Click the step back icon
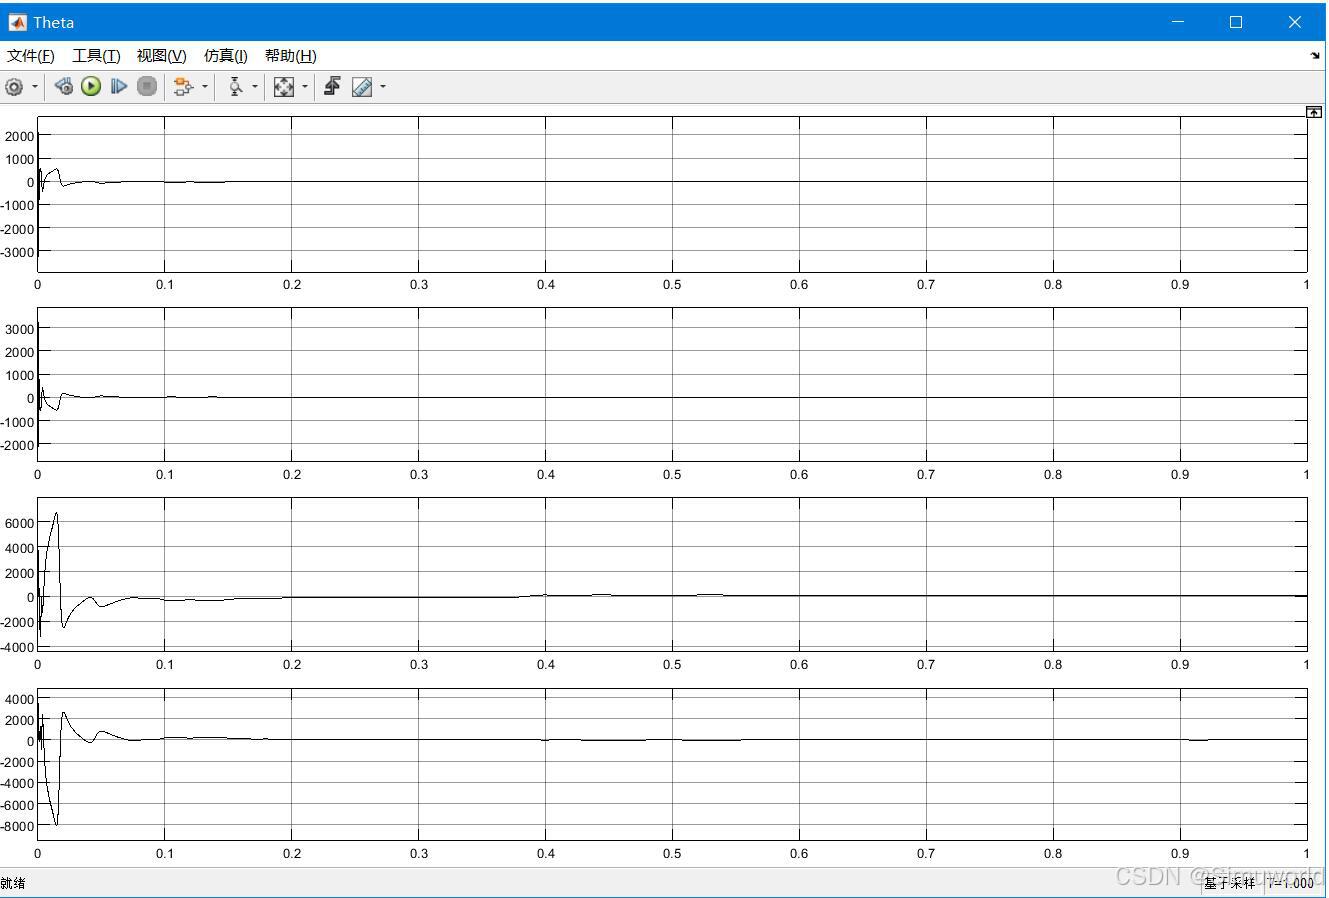1329x898 pixels. pos(63,87)
